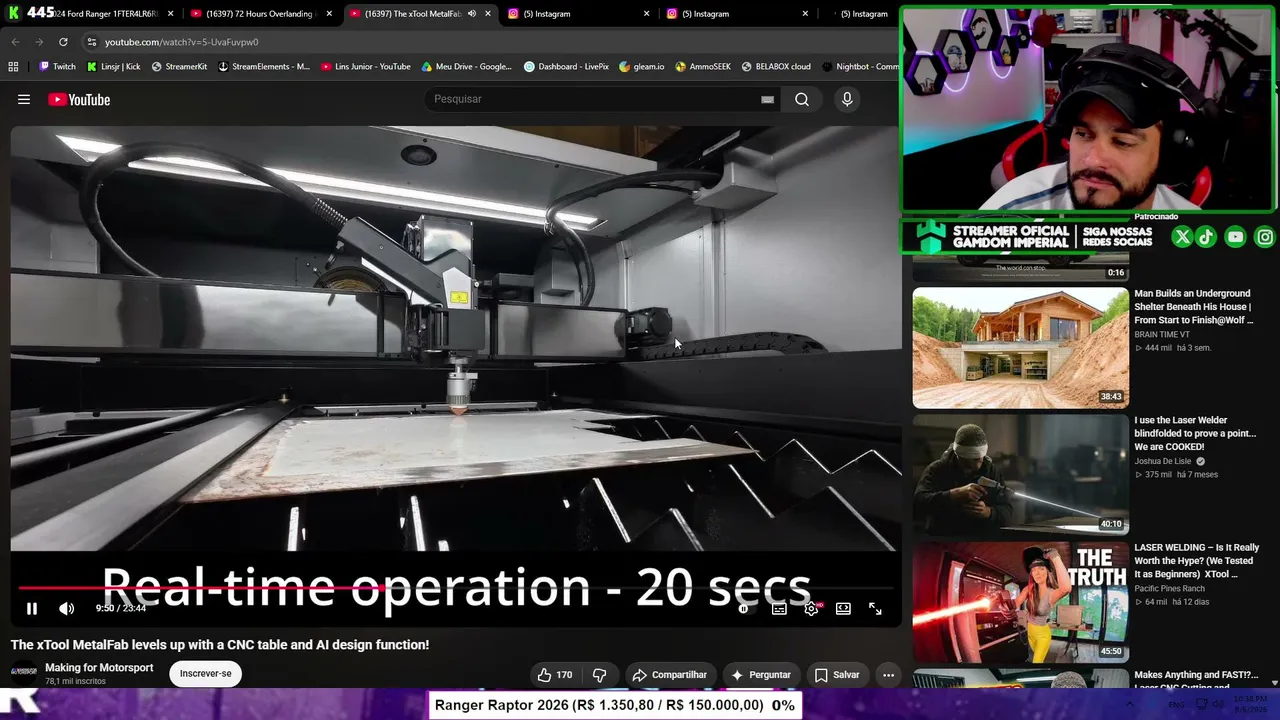Visit the Pacific Pines Ranch channel
Image resolution: width=1280 pixels, height=720 pixels.
tap(1169, 589)
